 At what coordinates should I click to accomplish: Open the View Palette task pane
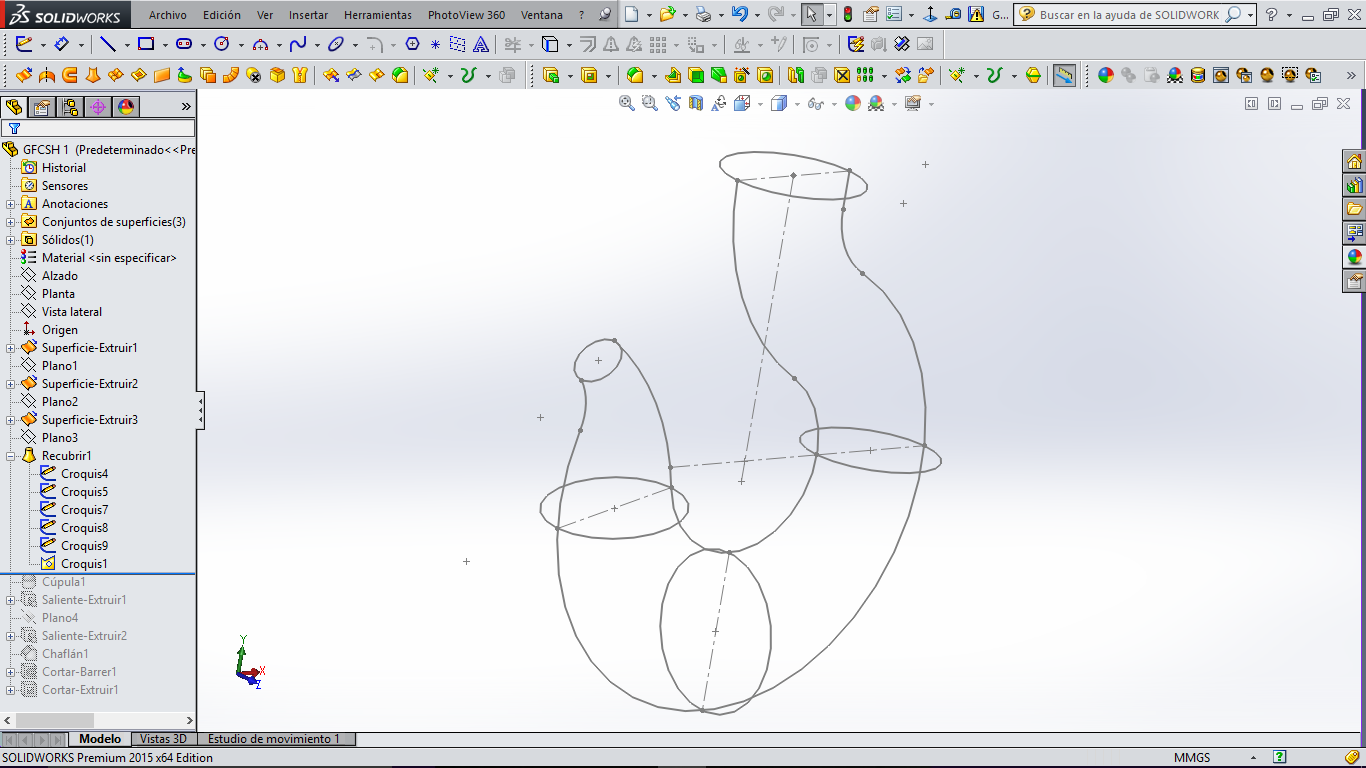pyautogui.click(x=1354, y=233)
